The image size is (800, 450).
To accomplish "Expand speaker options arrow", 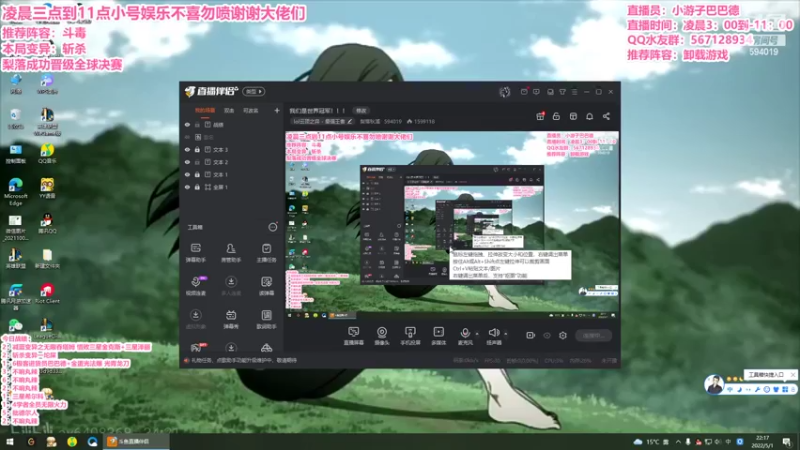I will [x=506, y=334].
